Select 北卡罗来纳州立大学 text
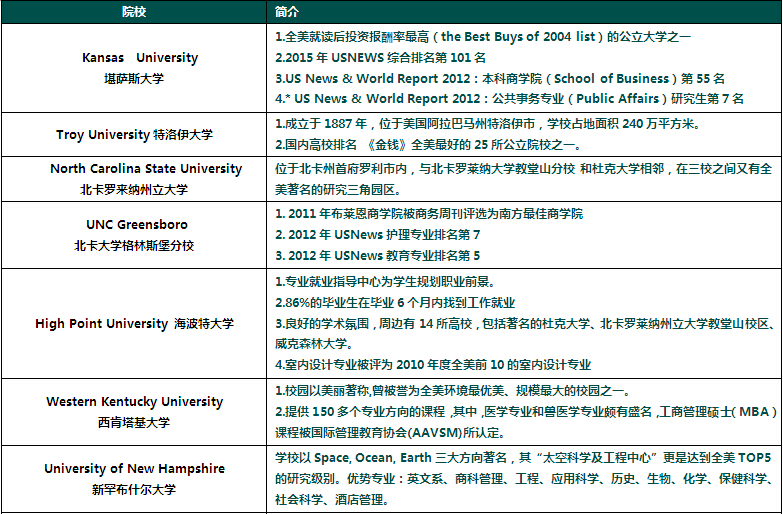The image size is (783, 514). point(134,190)
